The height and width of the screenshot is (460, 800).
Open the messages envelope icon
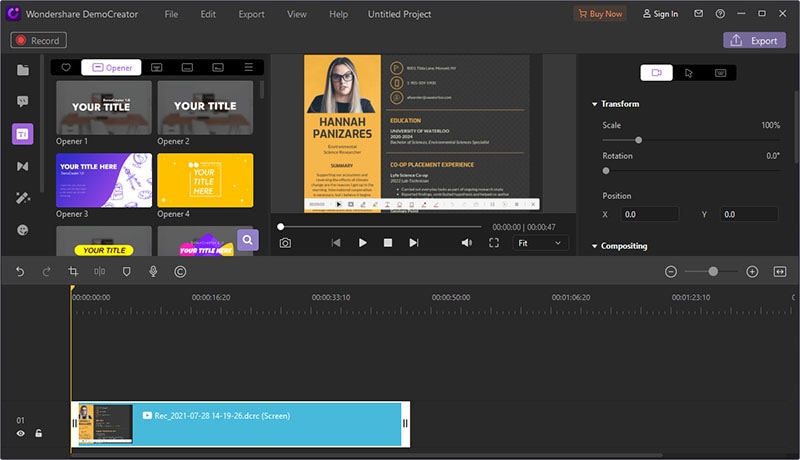(698, 14)
